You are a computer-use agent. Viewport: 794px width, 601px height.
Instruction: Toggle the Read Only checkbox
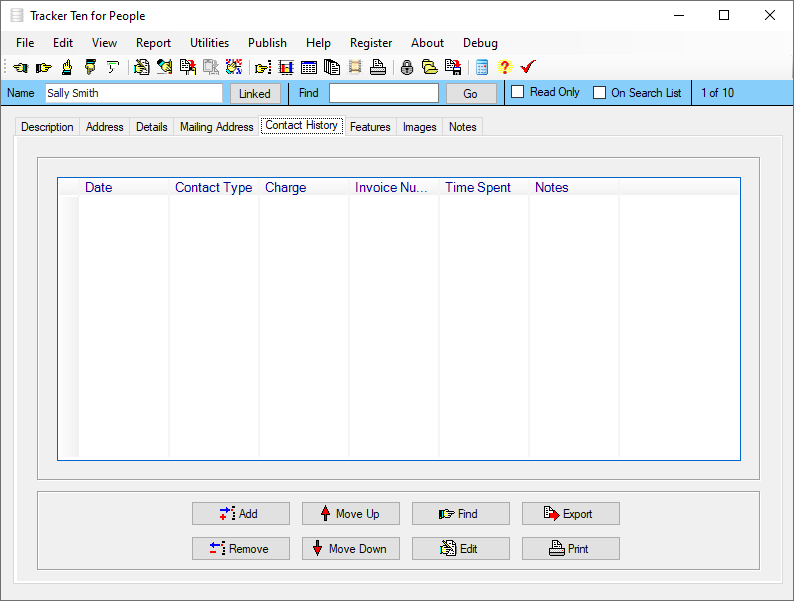(518, 92)
